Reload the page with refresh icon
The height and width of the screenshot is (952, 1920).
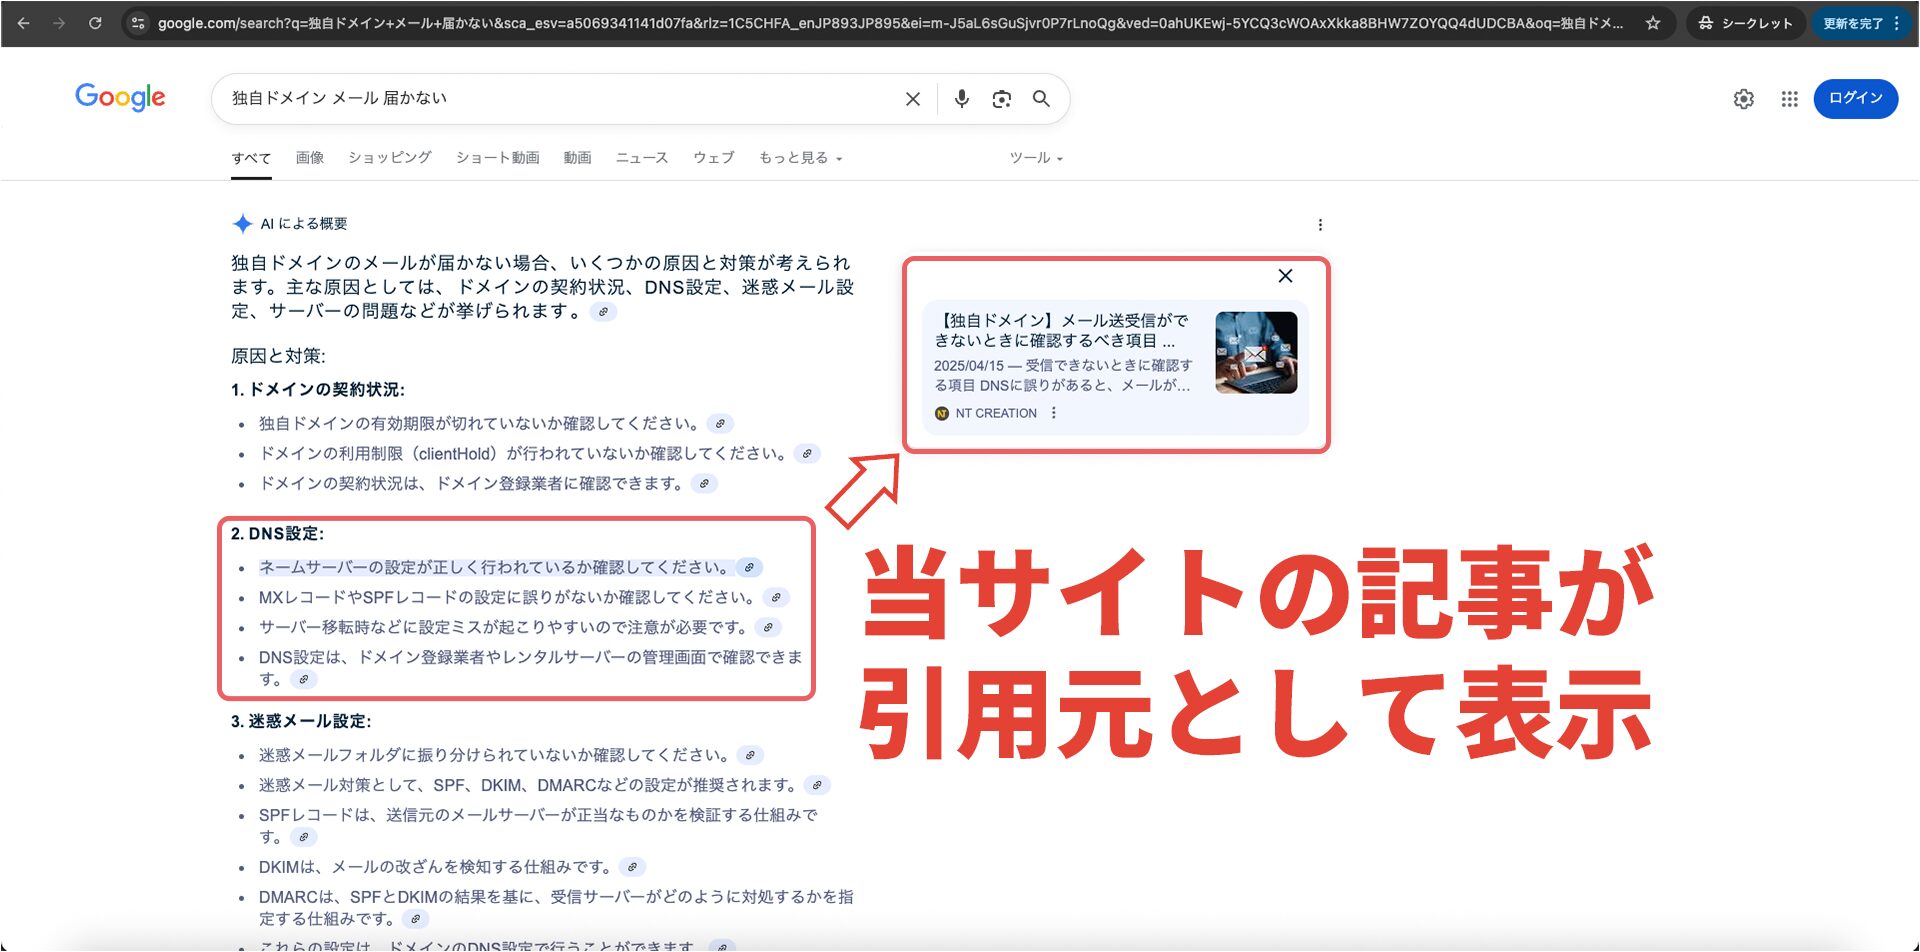[95, 23]
